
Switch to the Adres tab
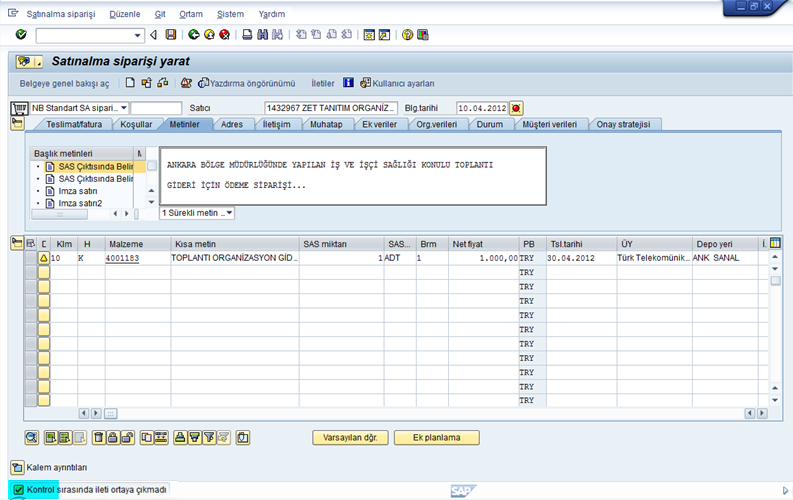click(x=232, y=124)
